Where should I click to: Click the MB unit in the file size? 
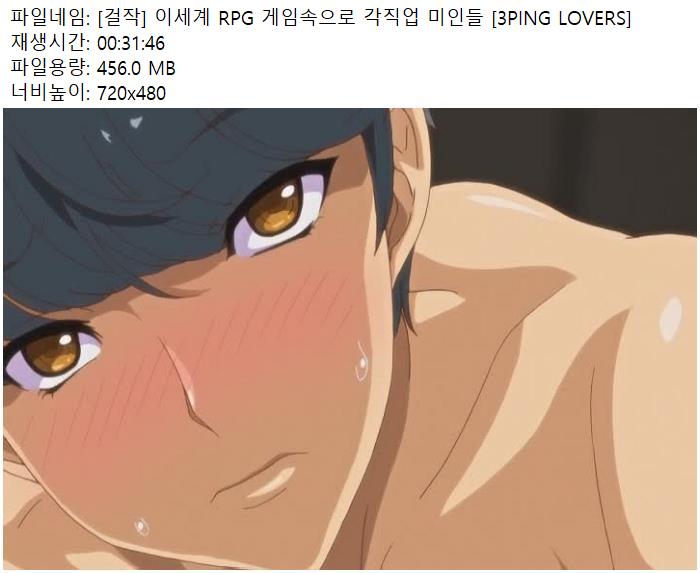tap(162, 68)
